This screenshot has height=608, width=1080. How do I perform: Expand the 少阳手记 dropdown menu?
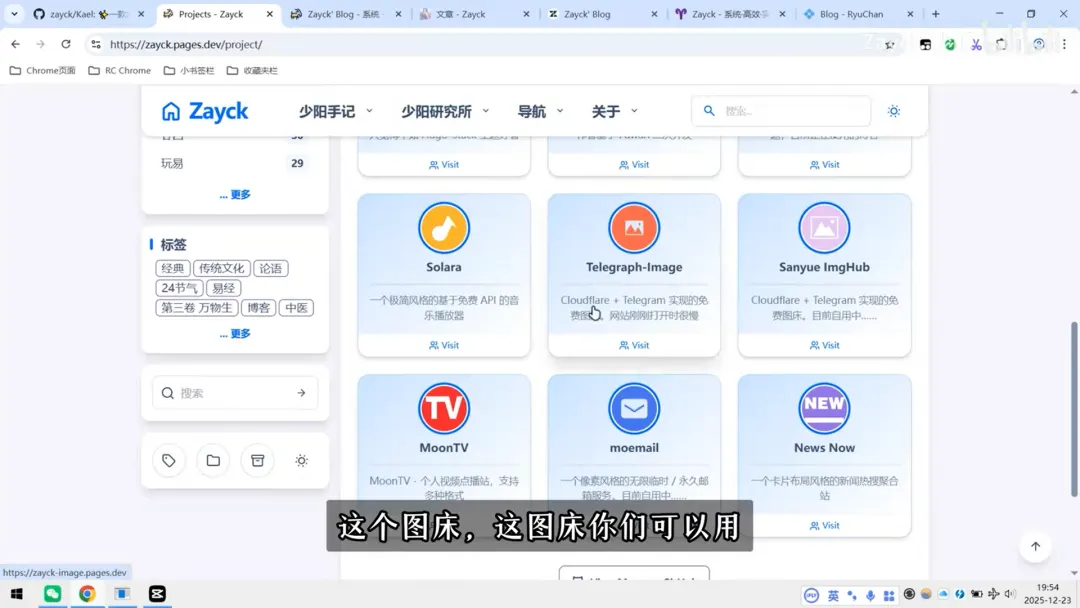335,111
